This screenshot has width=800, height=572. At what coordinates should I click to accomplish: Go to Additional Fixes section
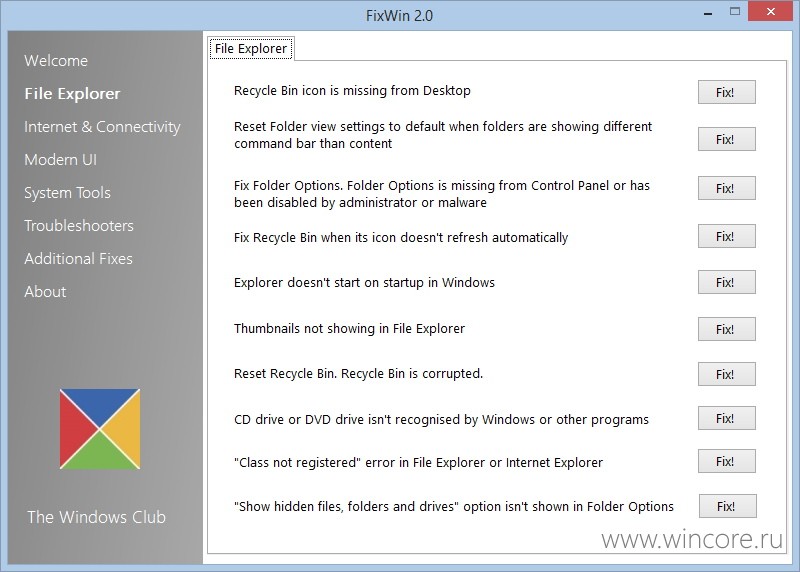(x=79, y=259)
